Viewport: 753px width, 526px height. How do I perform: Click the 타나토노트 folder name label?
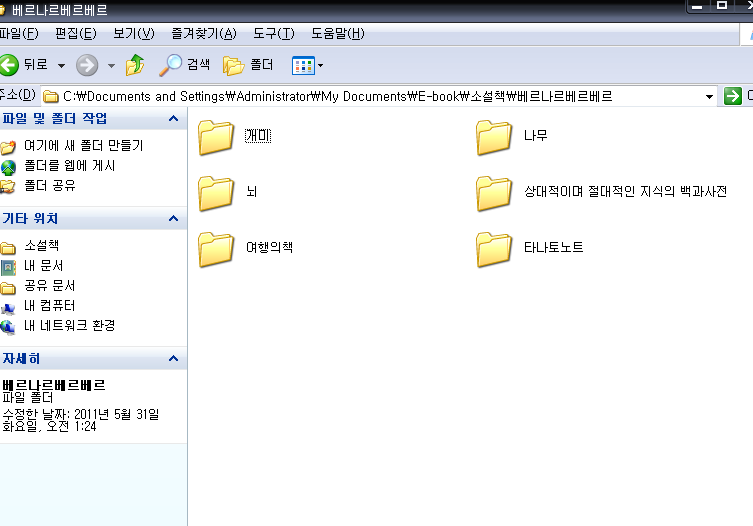click(553, 247)
